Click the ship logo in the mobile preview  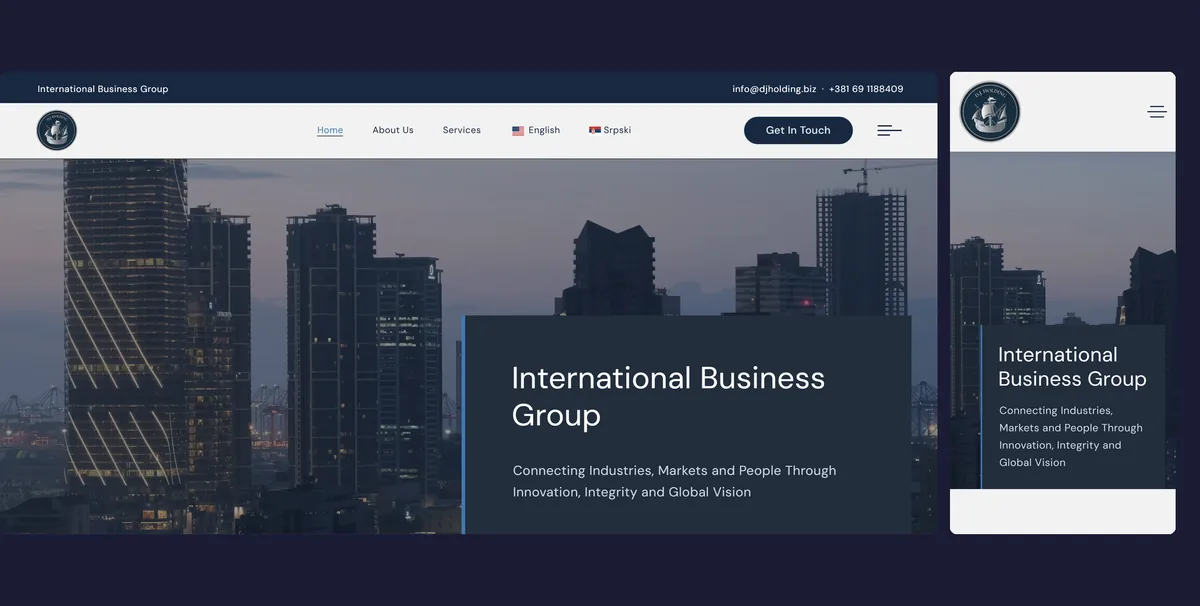pos(990,111)
